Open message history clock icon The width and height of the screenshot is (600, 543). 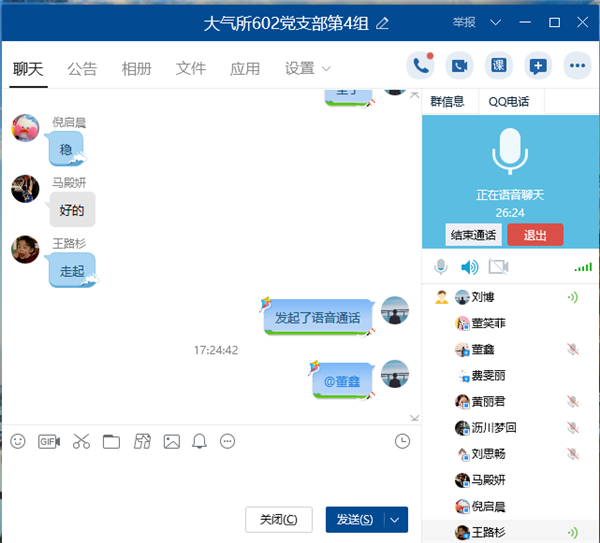402,441
